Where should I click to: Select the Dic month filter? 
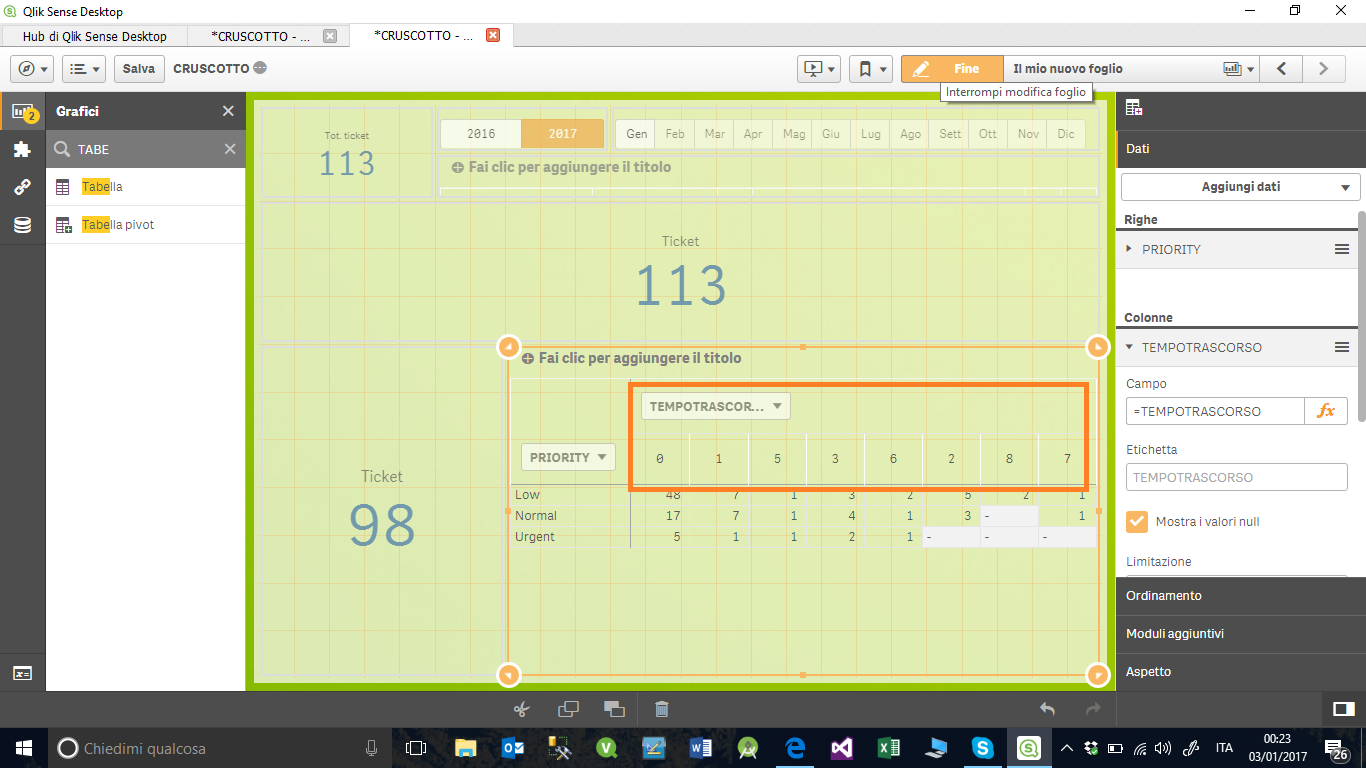click(x=1066, y=134)
